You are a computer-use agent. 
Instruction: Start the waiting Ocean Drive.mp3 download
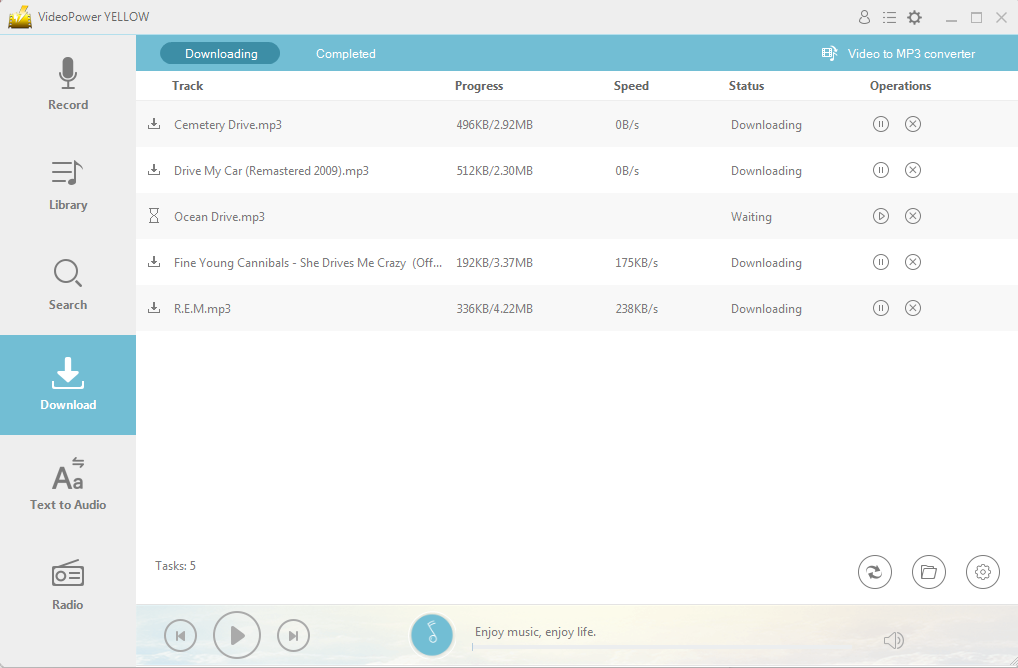[x=881, y=216]
